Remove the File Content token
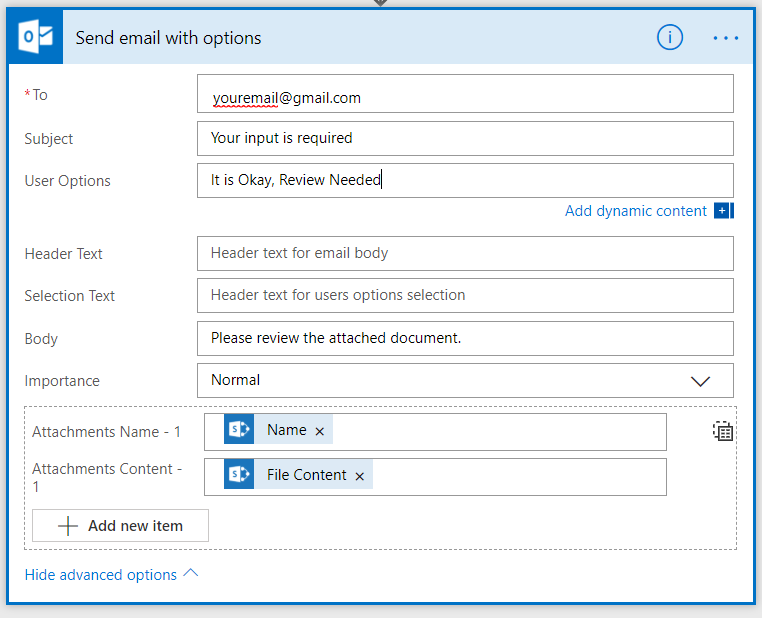Viewport: 762px width, 618px height. (360, 476)
